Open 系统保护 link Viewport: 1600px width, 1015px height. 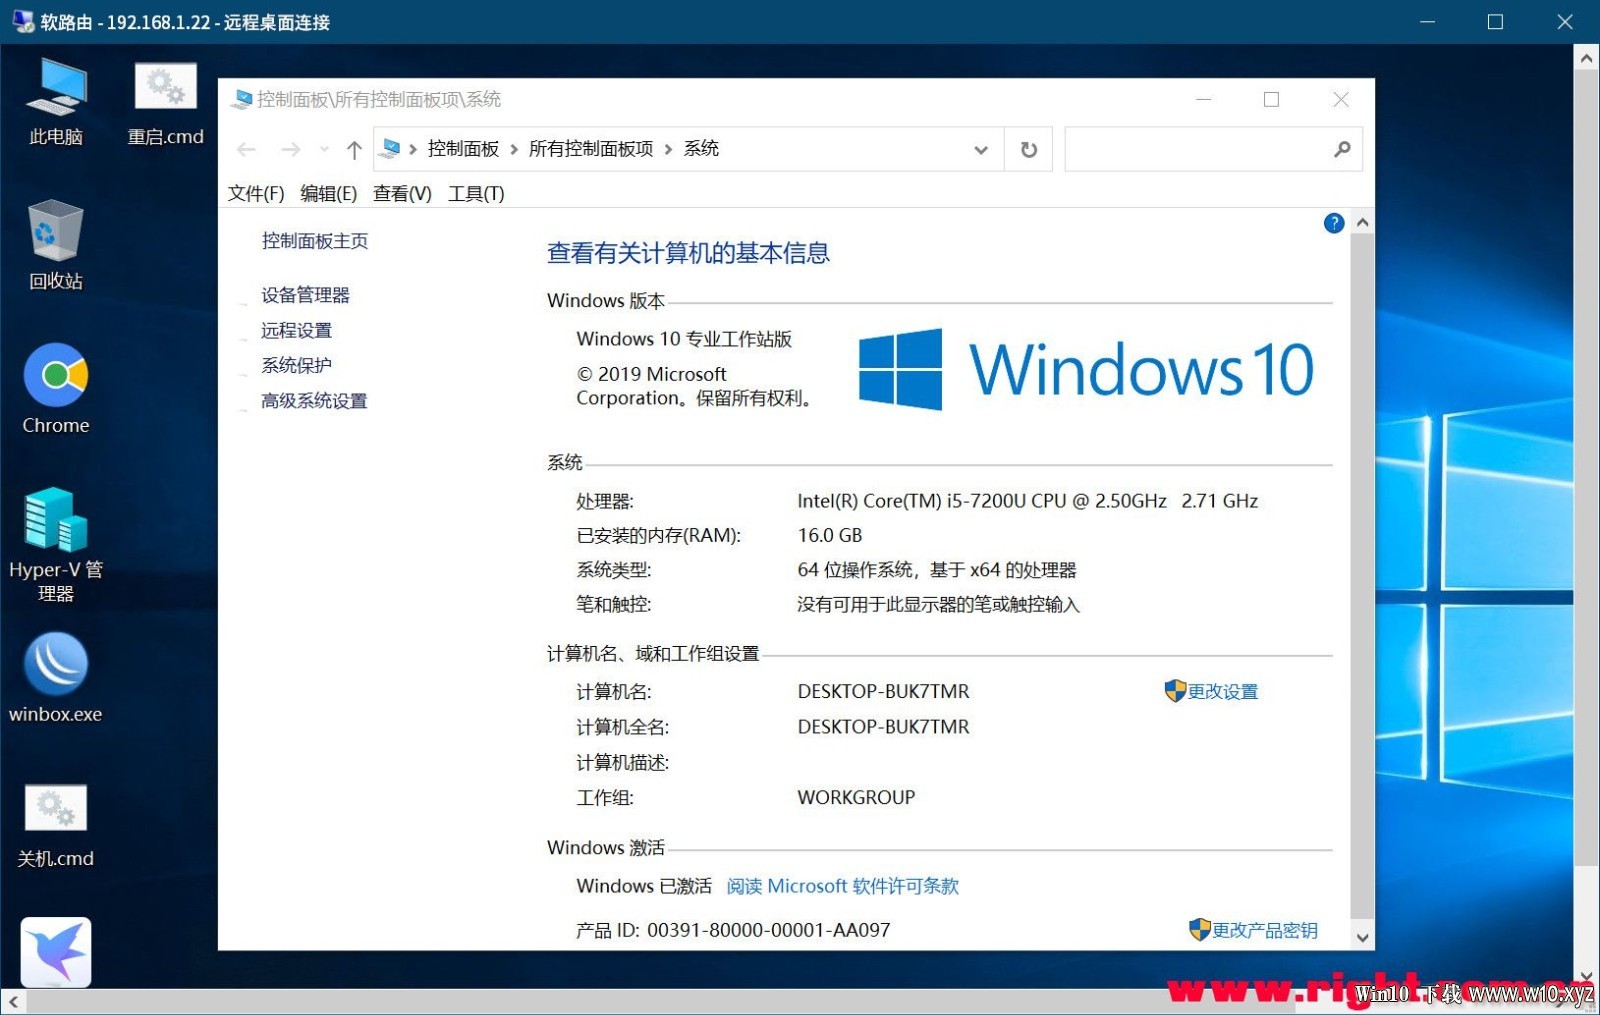coord(296,365)
